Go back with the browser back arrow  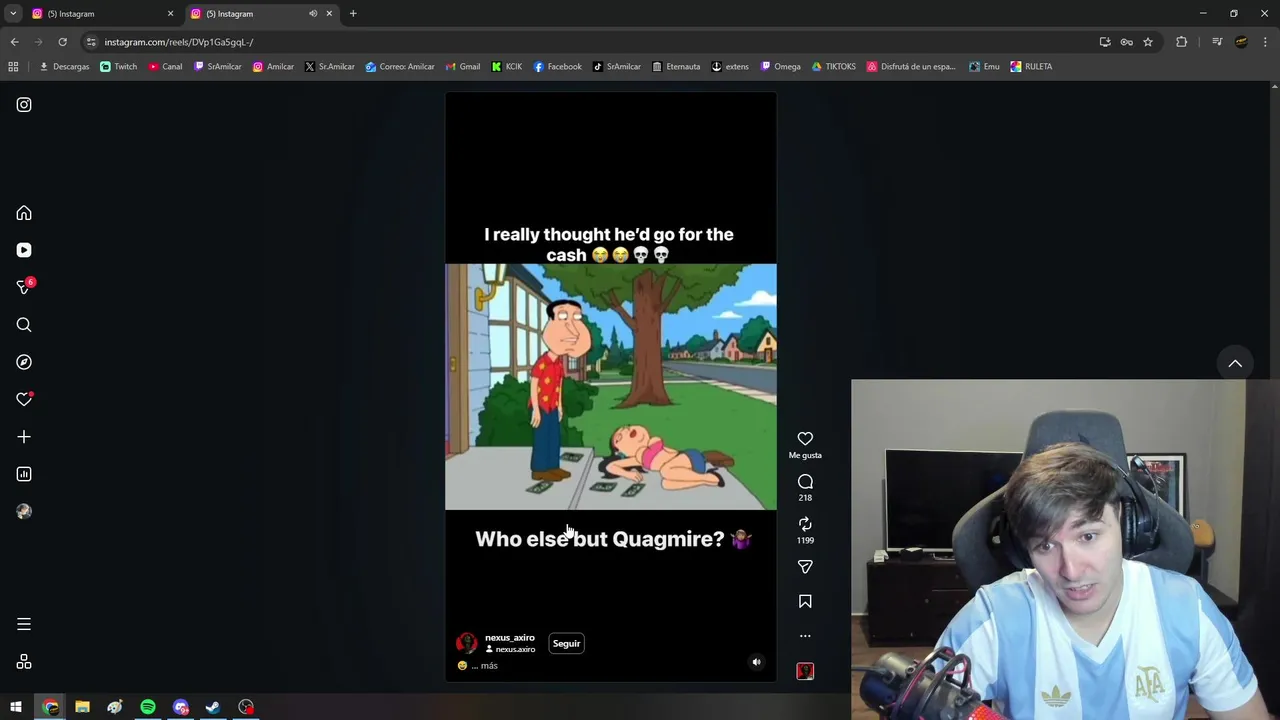click(14, 42)
